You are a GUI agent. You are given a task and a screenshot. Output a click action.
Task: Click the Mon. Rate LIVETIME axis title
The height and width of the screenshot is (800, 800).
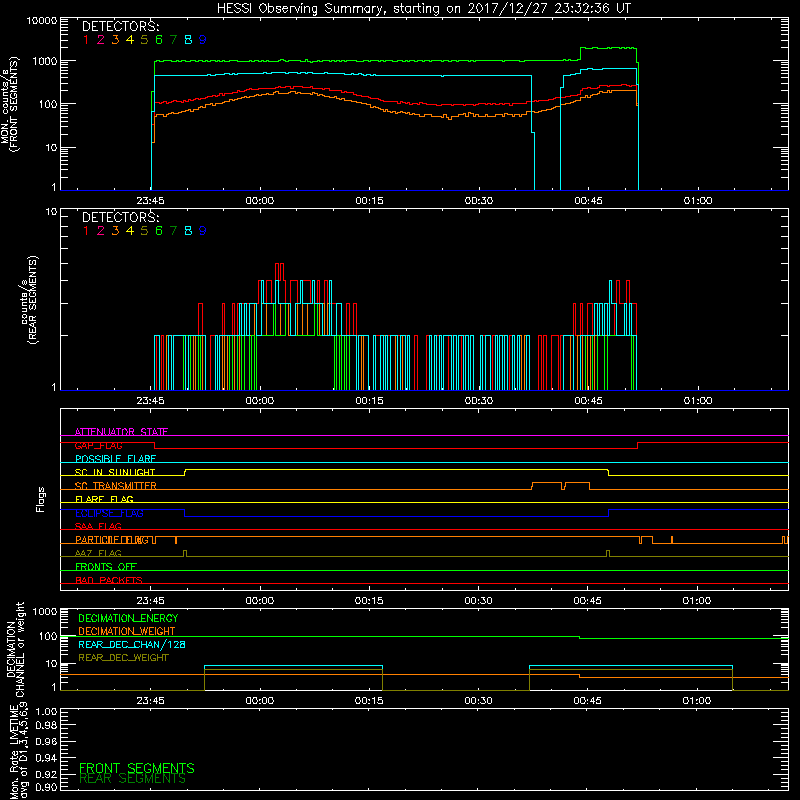(19, 751)
